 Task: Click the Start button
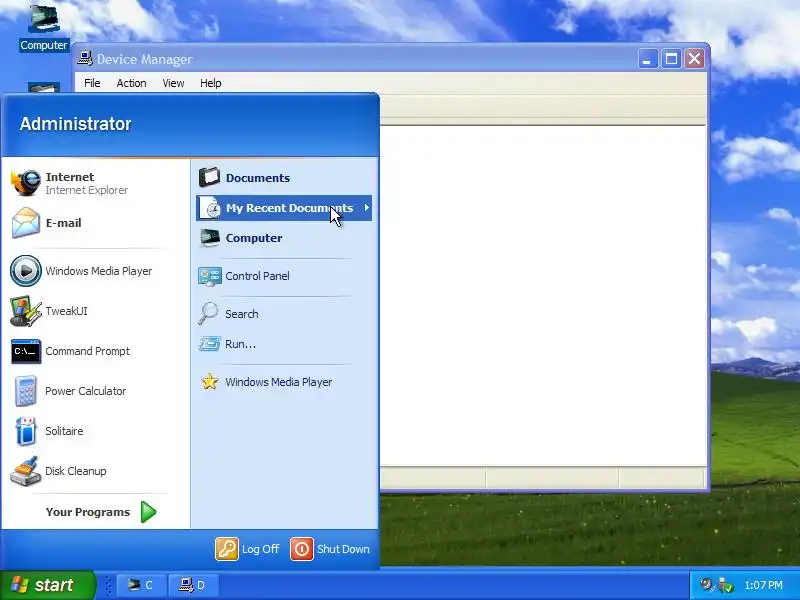coord(47,585)
